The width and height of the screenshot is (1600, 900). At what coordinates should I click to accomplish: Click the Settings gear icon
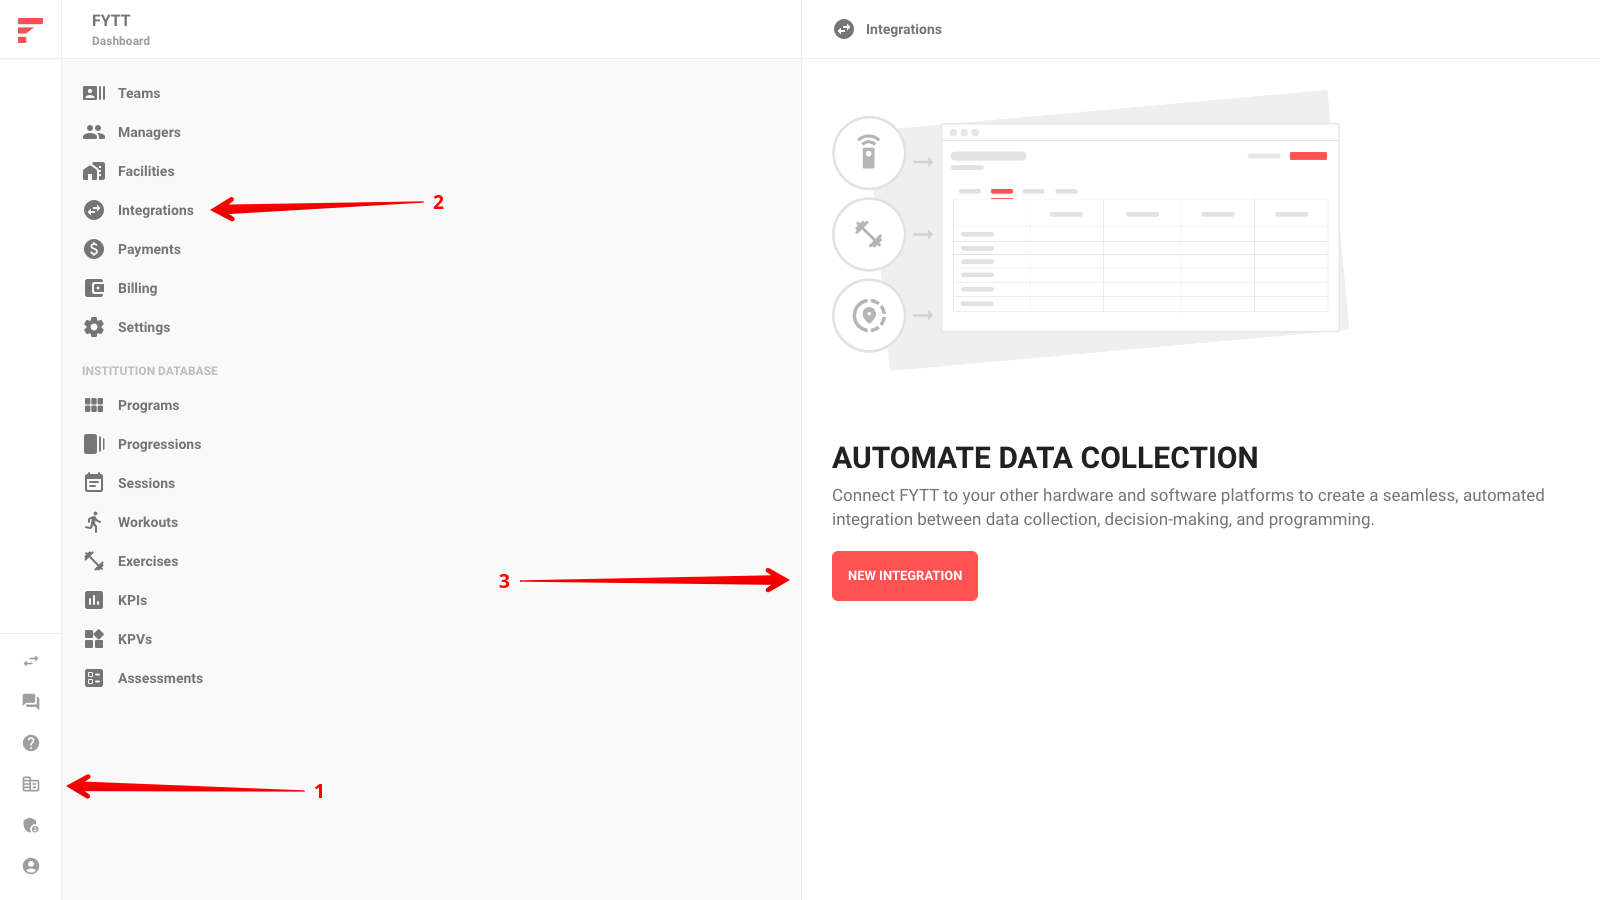[x=94, y=327]
